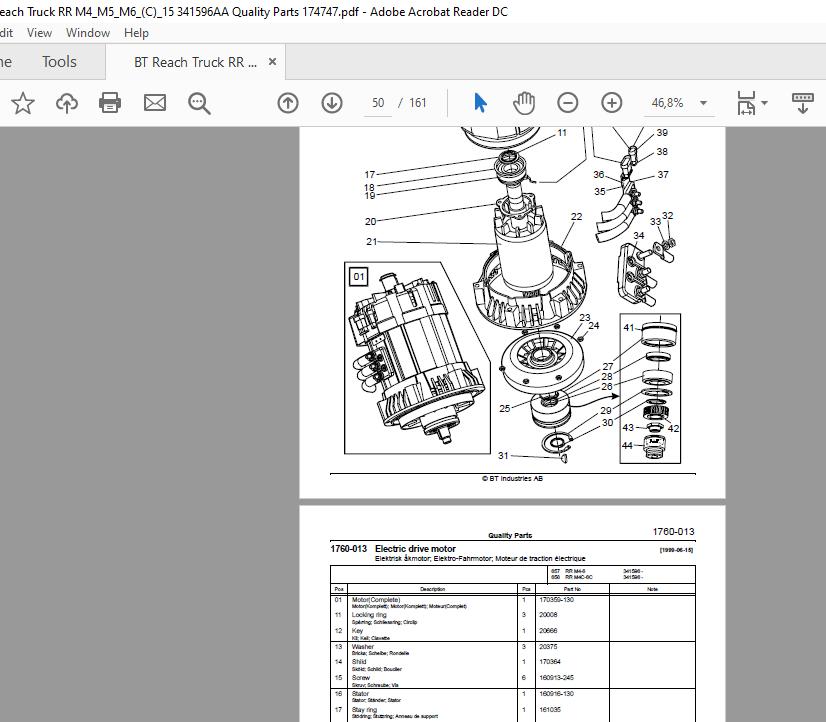Zoom in with the plus icon
The width and height of the screenshot is (826, 722).
click(612, 103)
